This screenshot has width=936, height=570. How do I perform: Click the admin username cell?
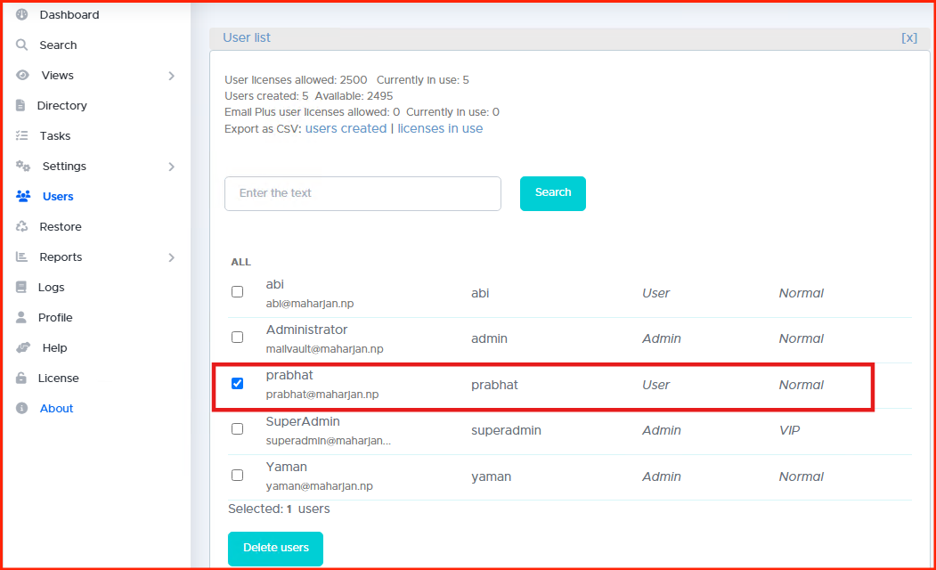point(489,338)
